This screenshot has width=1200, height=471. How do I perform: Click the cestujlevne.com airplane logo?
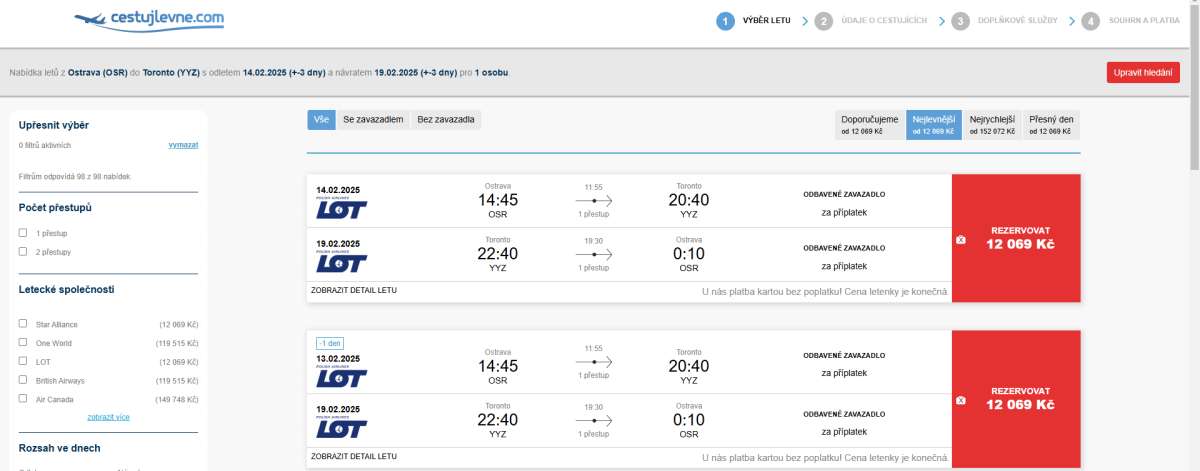pos(150,20)
